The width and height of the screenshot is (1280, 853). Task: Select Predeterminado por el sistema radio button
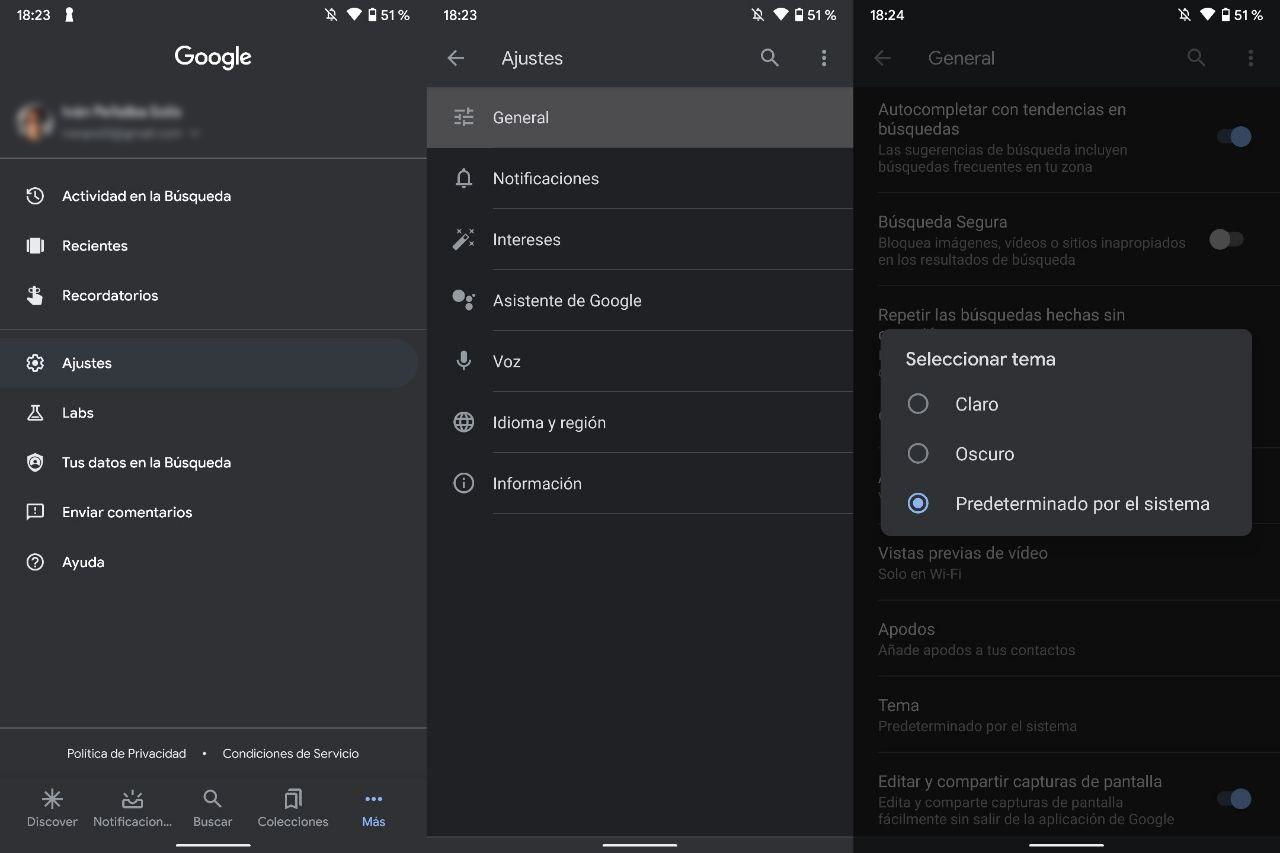tap(918, 504)
